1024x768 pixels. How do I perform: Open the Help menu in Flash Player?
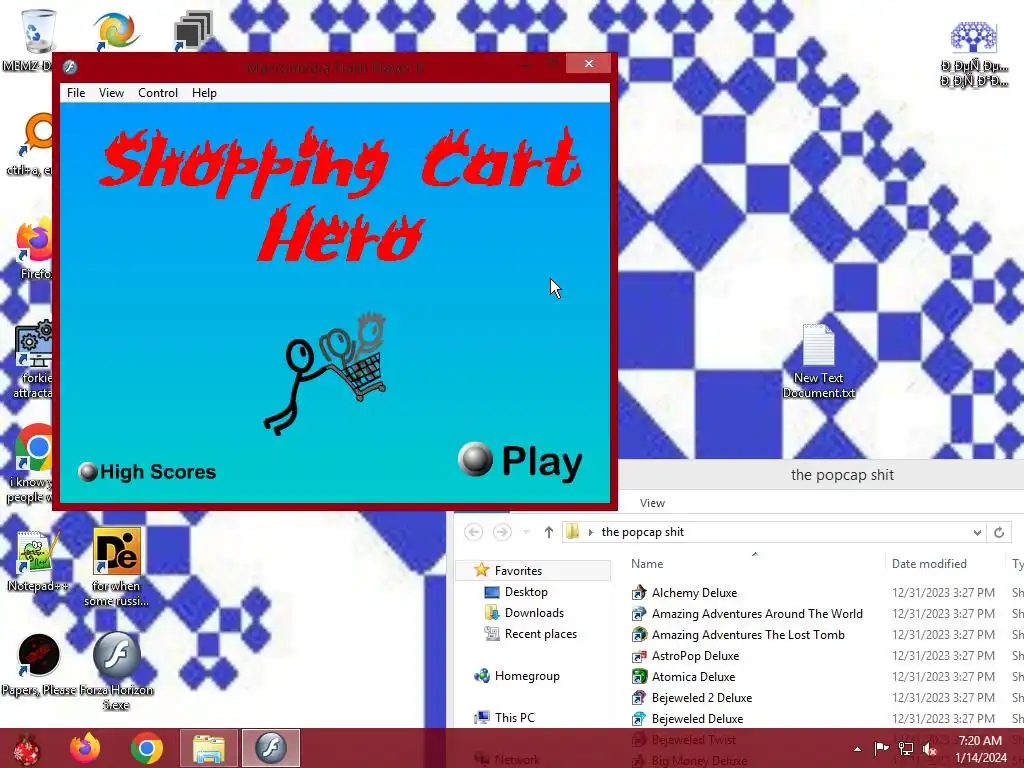tap(204, 93)
